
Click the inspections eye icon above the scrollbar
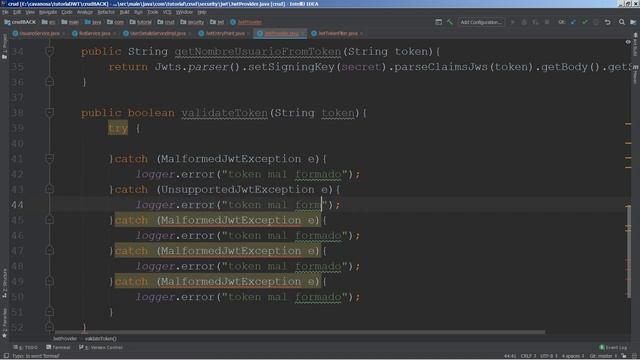tap(628, 42)
